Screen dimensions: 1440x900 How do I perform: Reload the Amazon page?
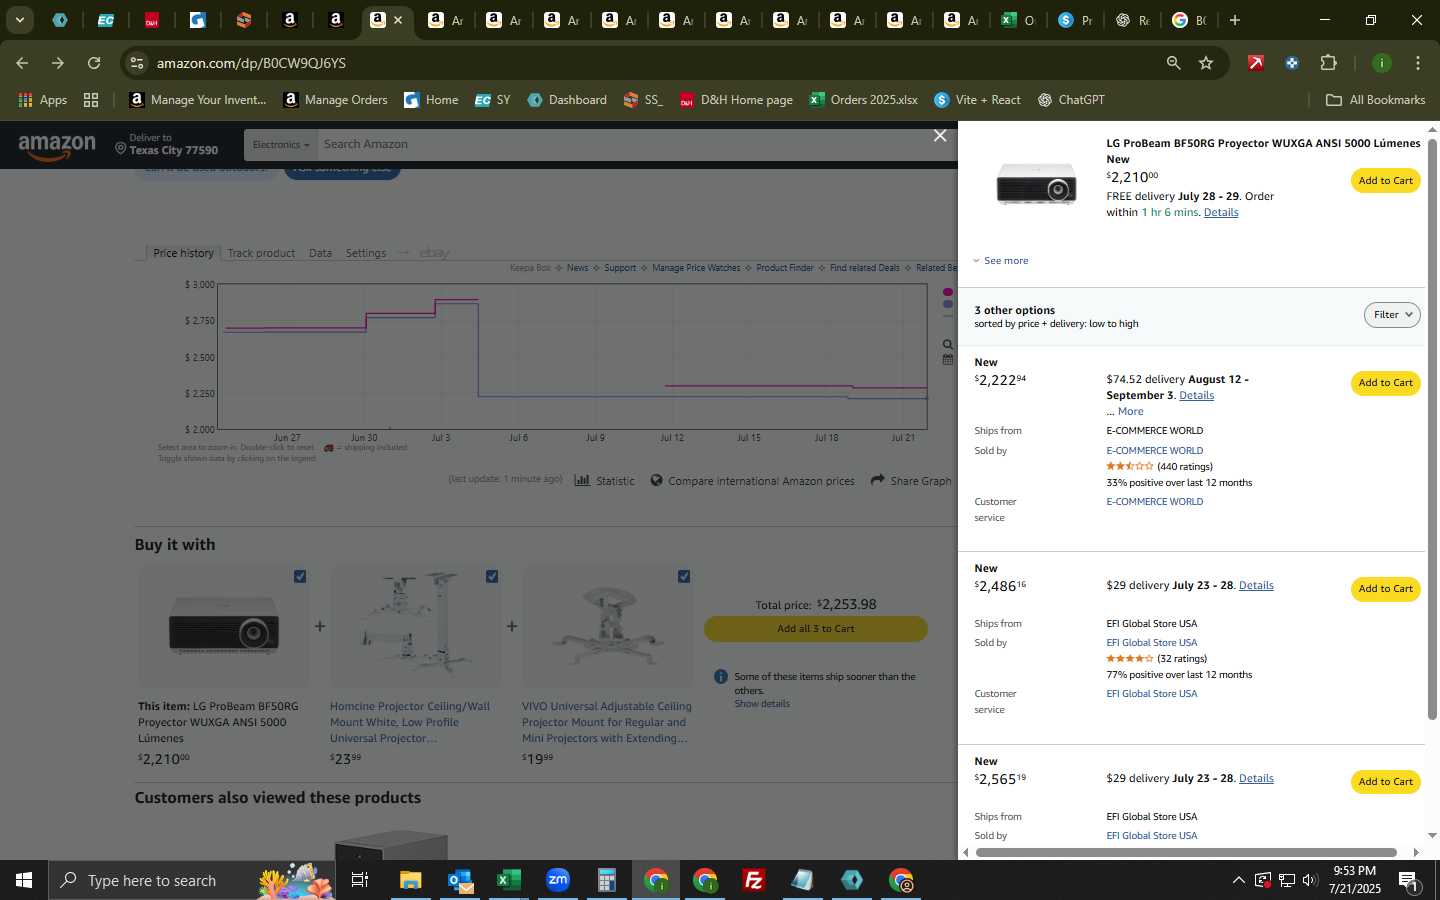point(94,63)
